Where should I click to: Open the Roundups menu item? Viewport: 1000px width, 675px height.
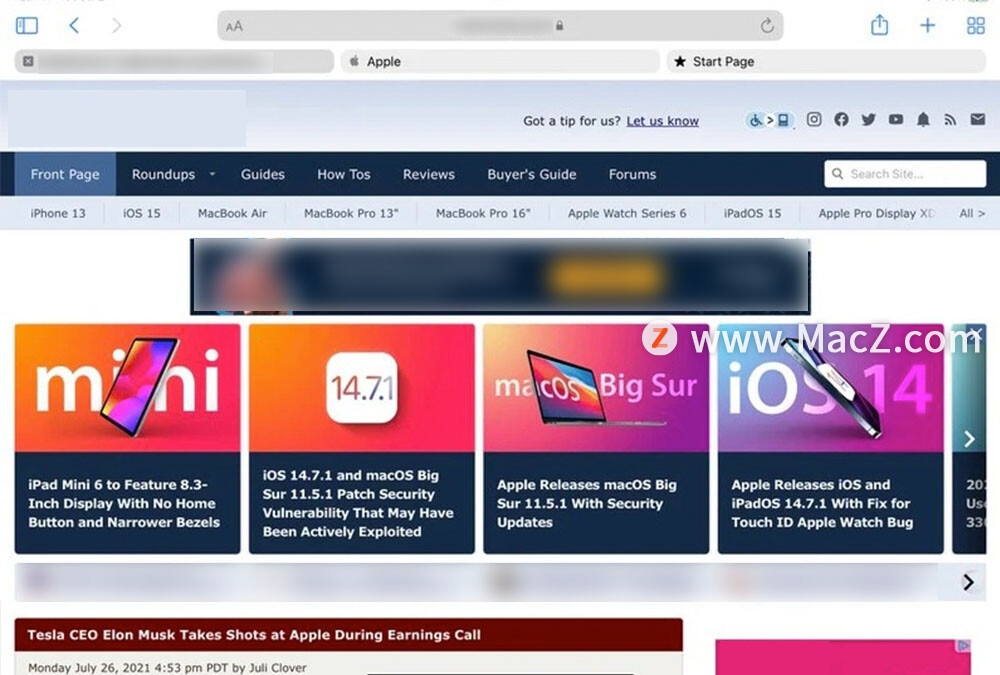coord(163,174)
